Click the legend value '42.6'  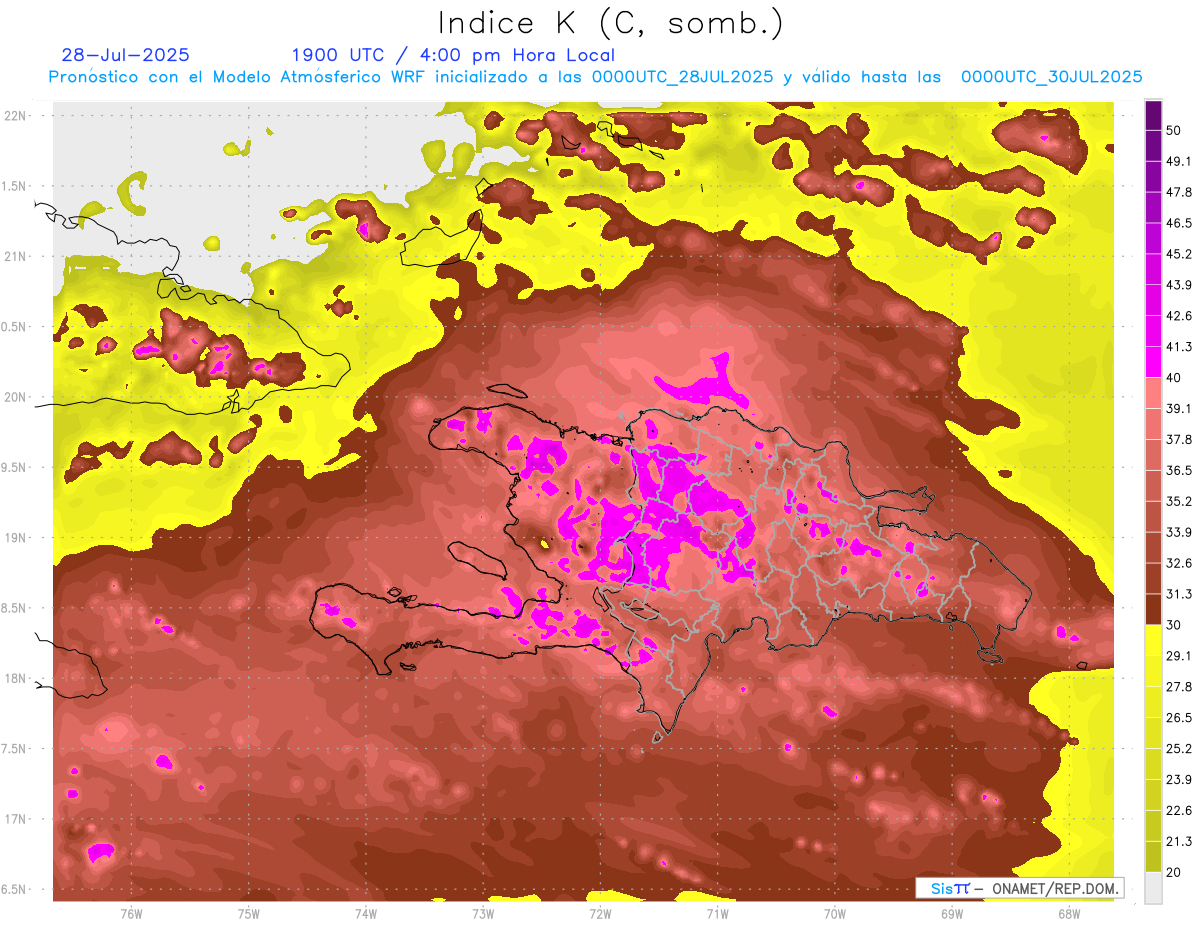(x=1178, y=316)
